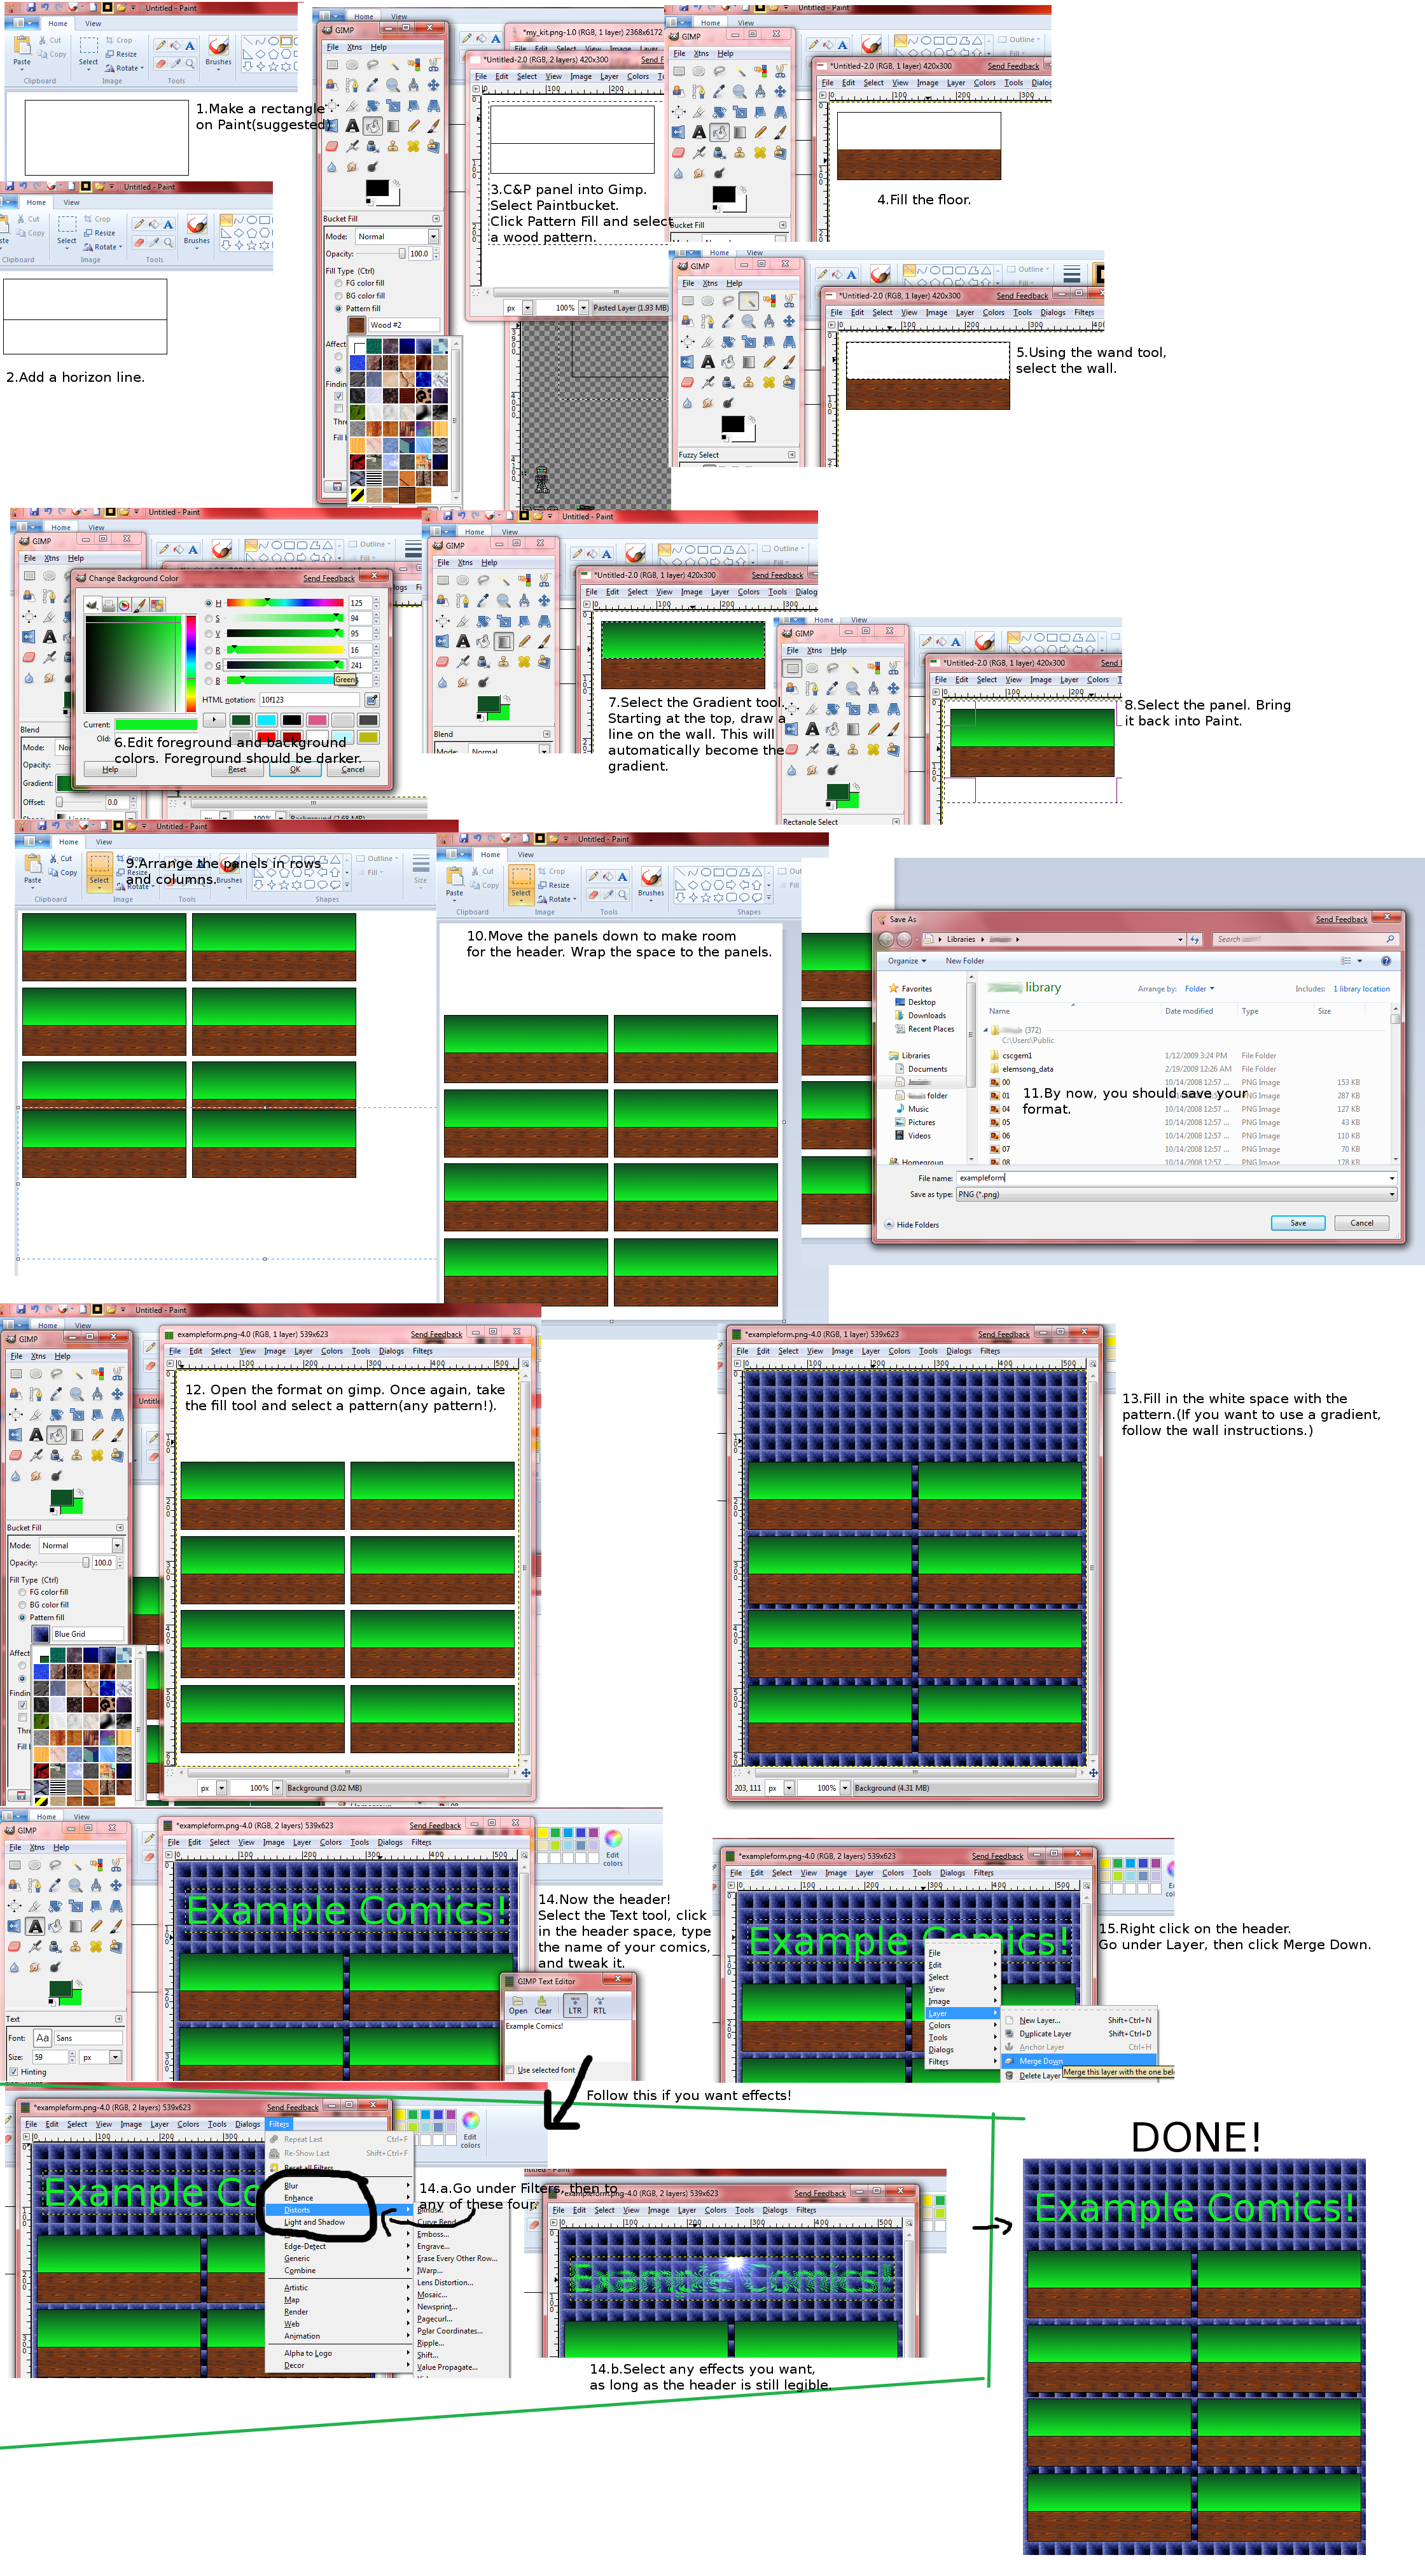Select Crop tool in Blue Grid toolbox
The height and width of the screenshot is (2576, 1425).
tap(36, 1415)
